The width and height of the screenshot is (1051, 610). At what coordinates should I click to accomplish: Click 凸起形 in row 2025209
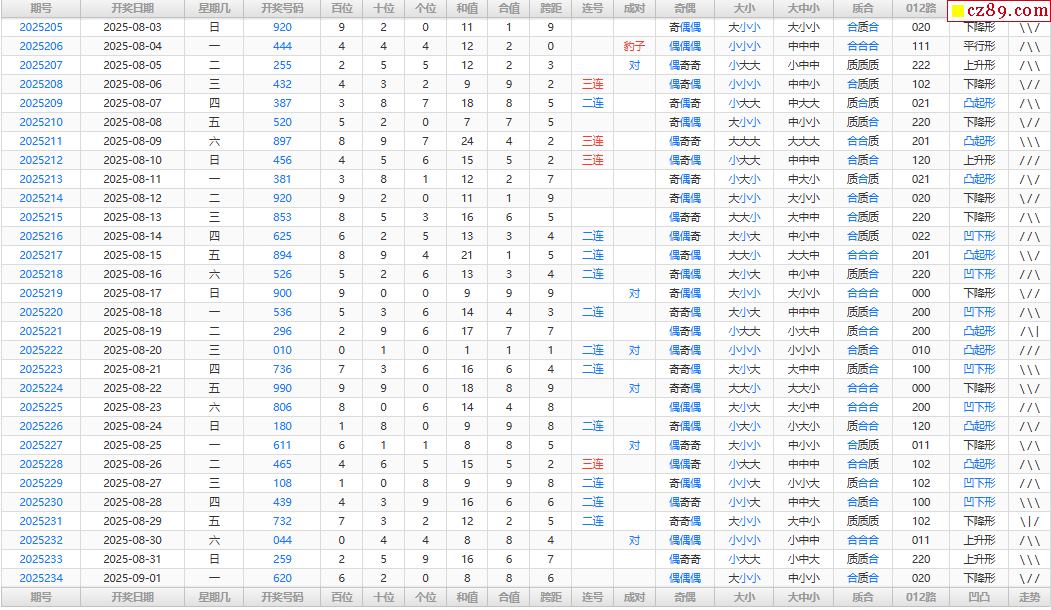979,103
